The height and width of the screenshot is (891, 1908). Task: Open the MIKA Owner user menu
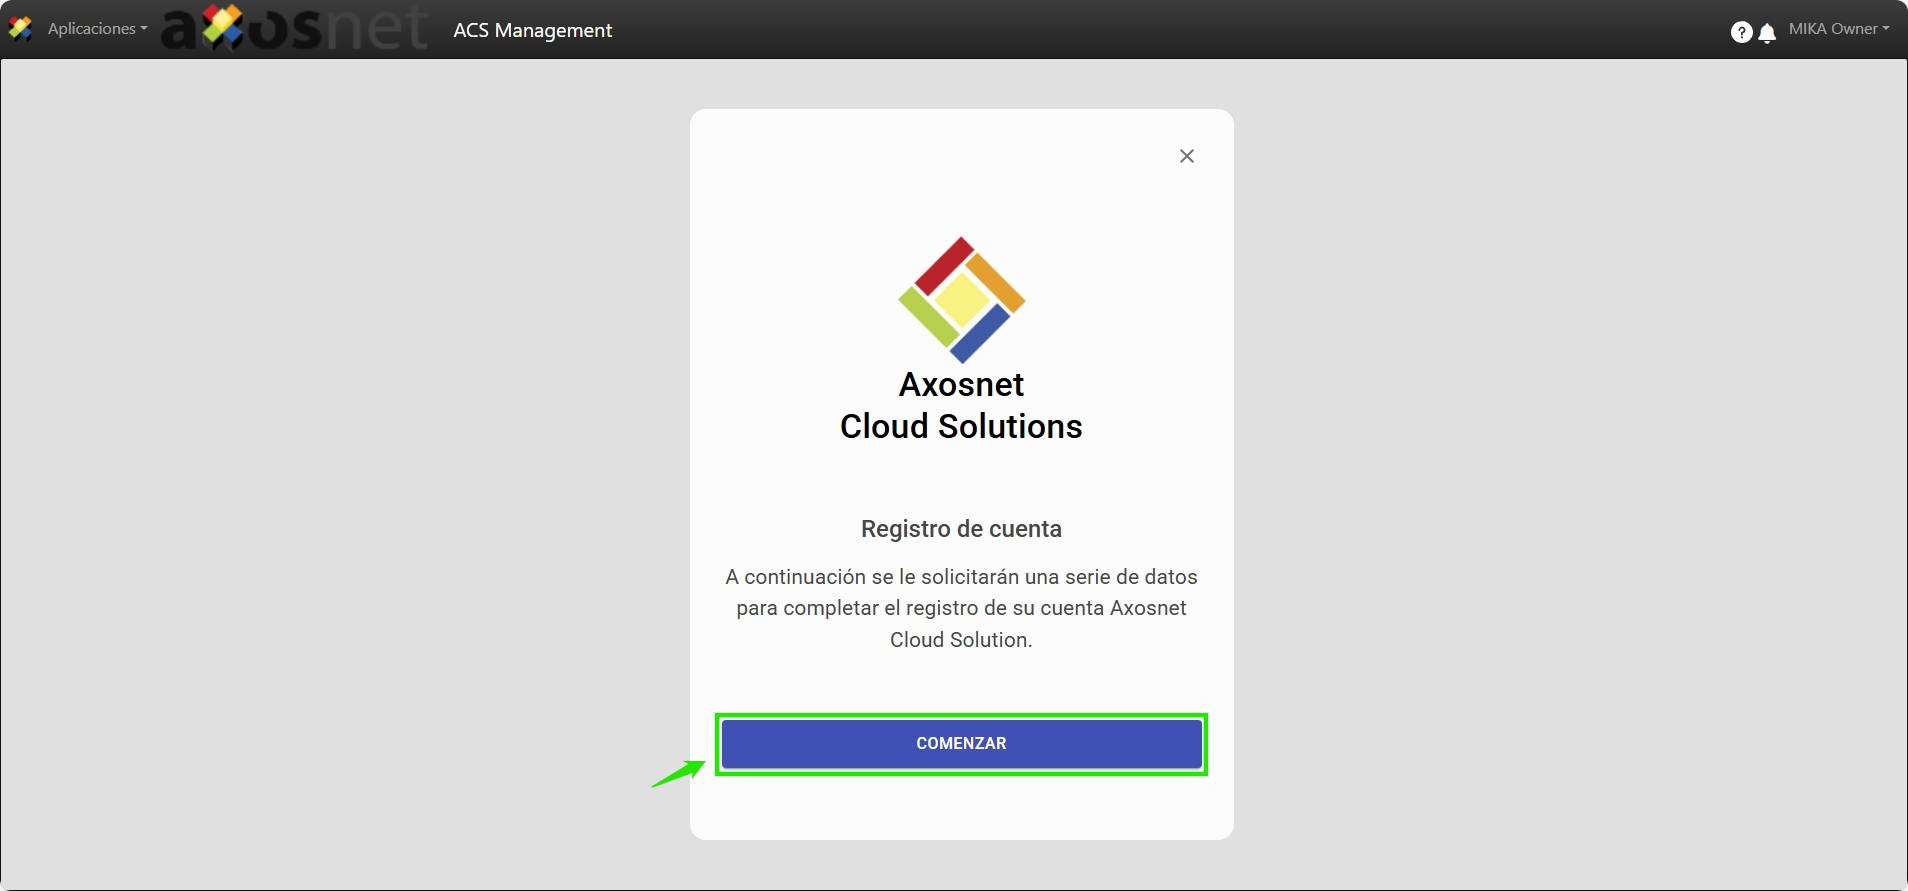tap(1839, 29)
